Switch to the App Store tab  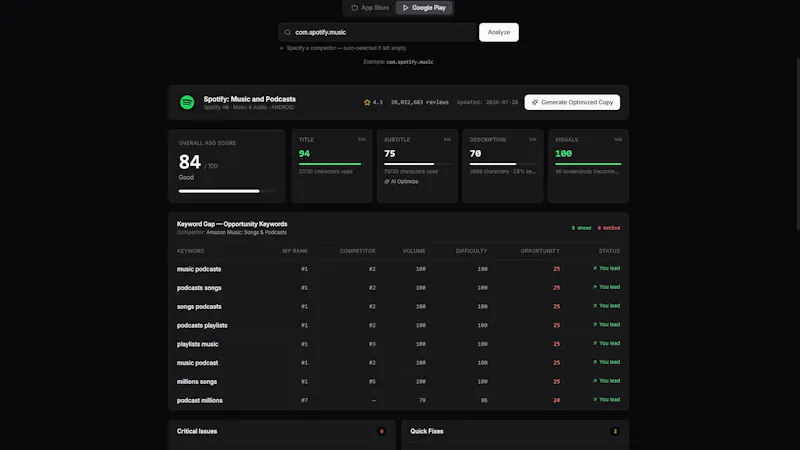(x=370, y=8)
